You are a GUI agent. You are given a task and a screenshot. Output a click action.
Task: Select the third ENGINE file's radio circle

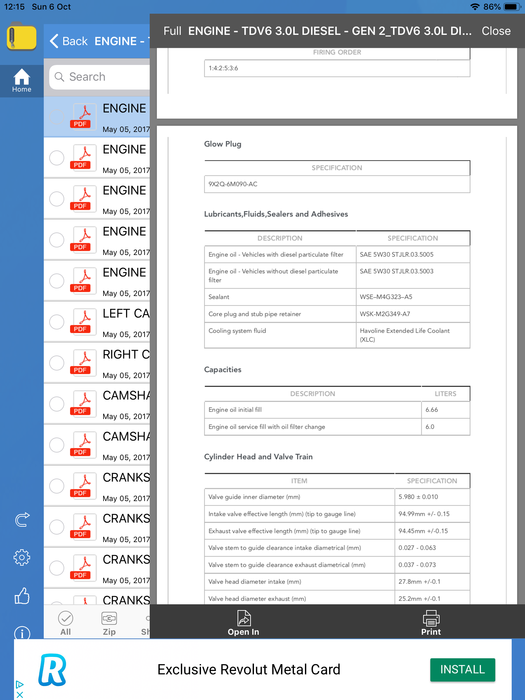click(57, 199)
